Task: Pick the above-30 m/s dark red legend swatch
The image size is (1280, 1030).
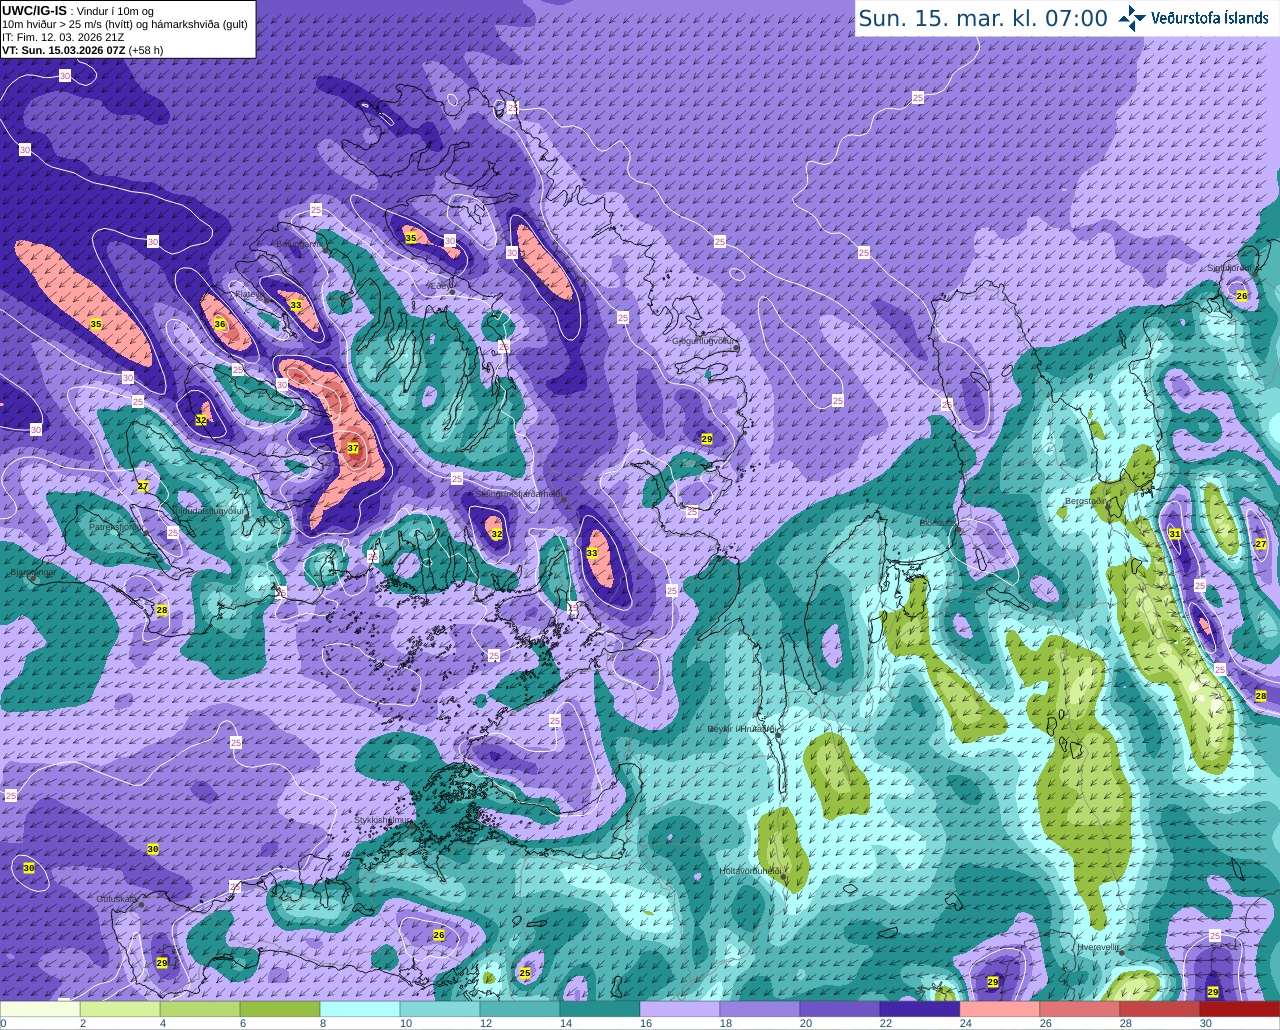Action: [1240, 1009]
